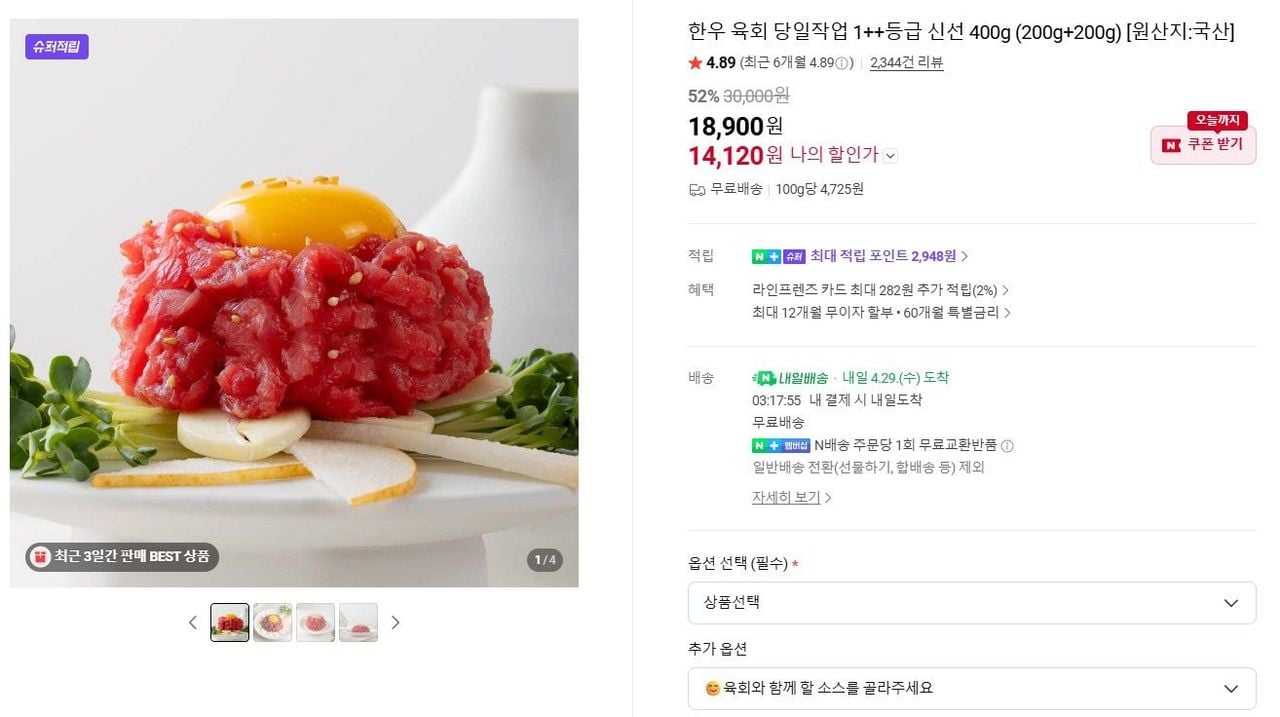Click the next image arrow below photo
Image resolution: width=1280 pixels, height=717 pixels.
[395, 622]
